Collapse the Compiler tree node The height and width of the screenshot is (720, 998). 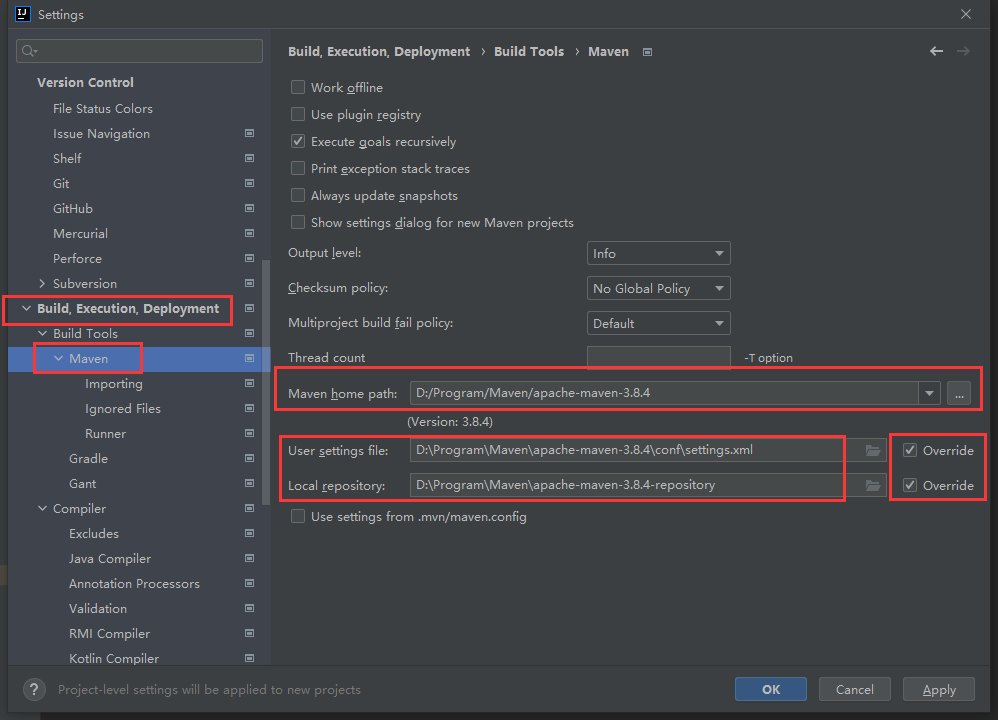(x=42, y=508)
